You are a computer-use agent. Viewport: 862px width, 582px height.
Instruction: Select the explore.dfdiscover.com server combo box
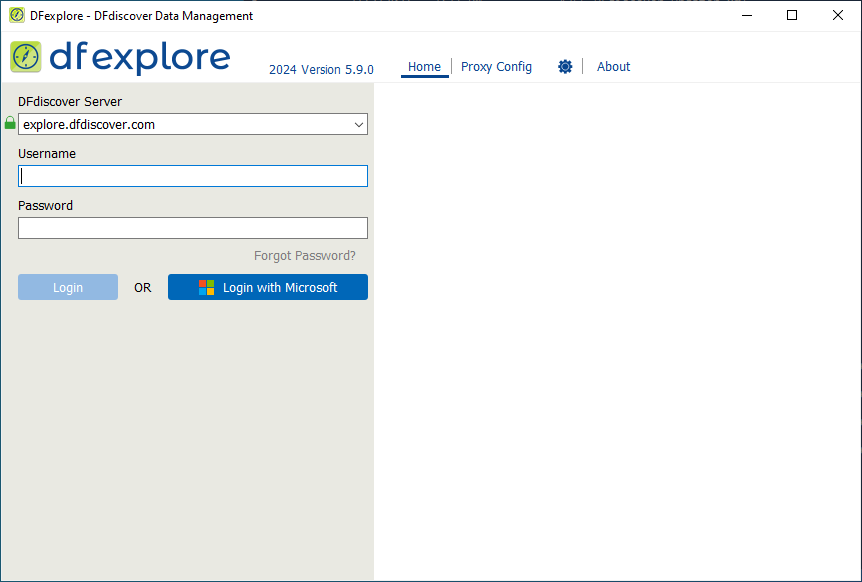click(x=193, y=124)
